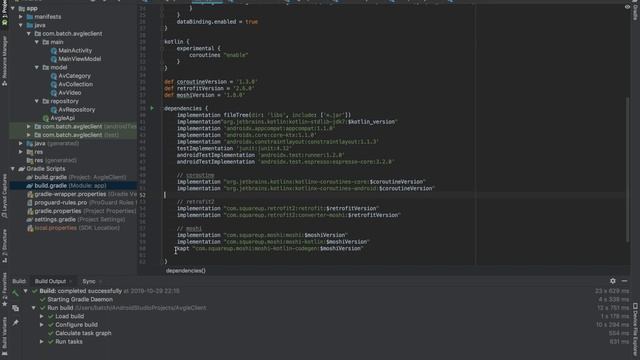Image resolution: width=640 pixels, height=360 pixels.
Task: Open Device File Explorer side panel
Action: click(636, 328)
